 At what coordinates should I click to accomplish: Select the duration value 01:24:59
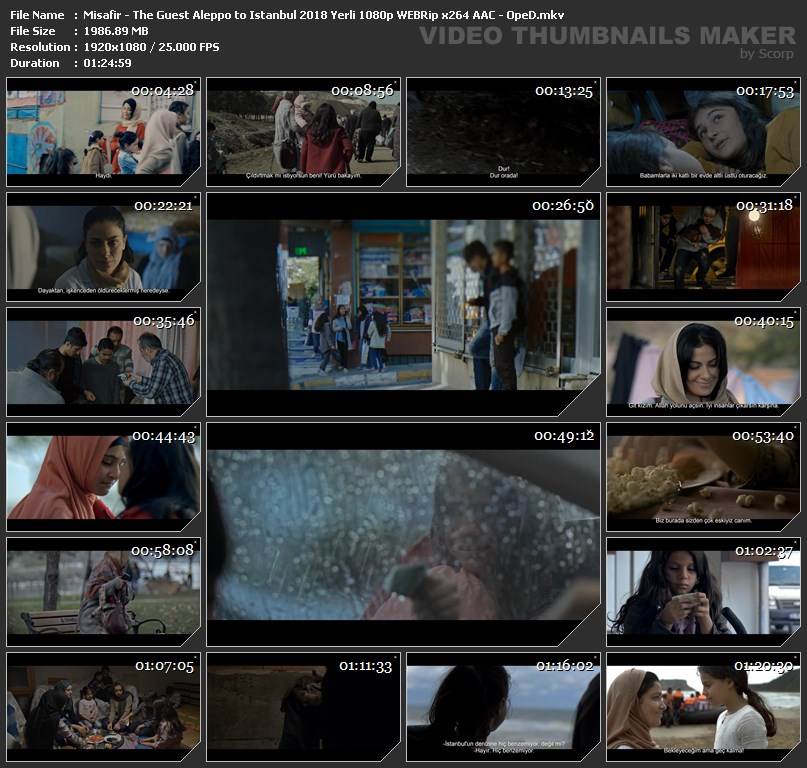tap(108, 63)
